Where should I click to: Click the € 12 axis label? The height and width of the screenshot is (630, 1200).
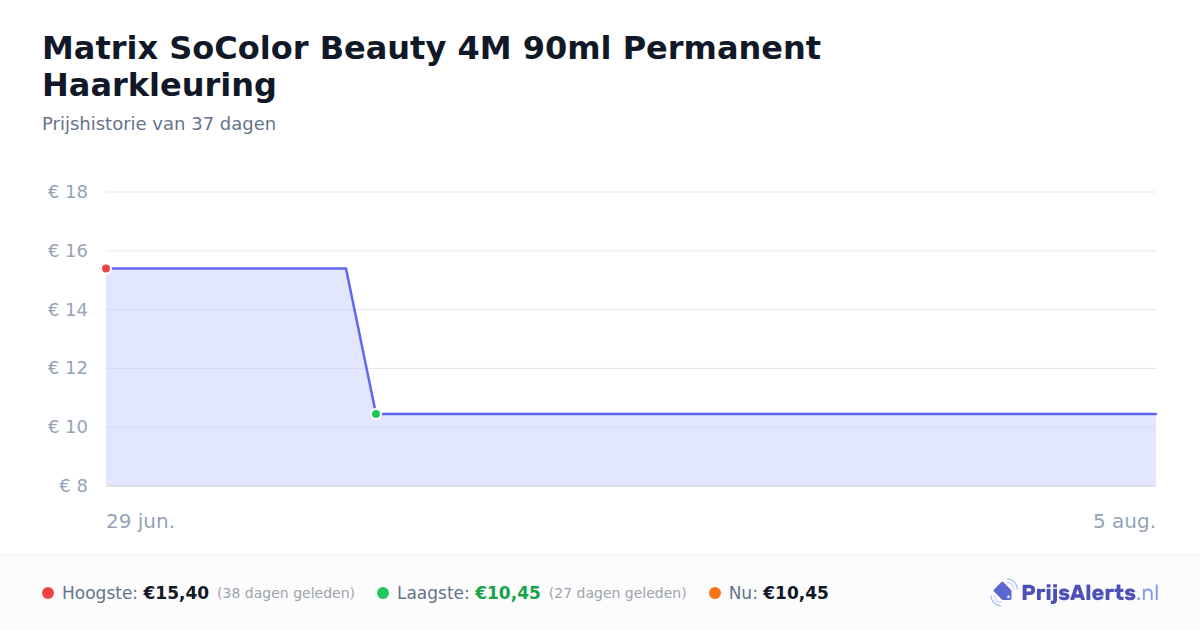[x=68, y=368]
